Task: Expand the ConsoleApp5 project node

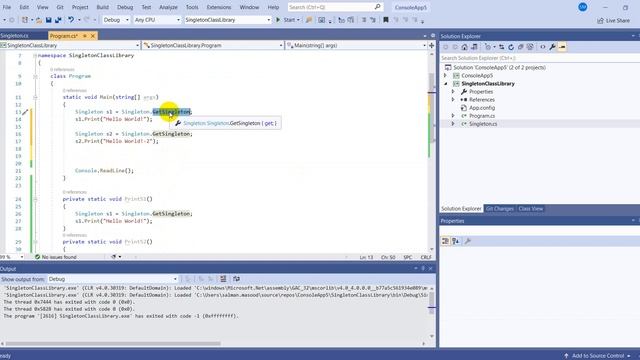Action: [x=446, y=76]
